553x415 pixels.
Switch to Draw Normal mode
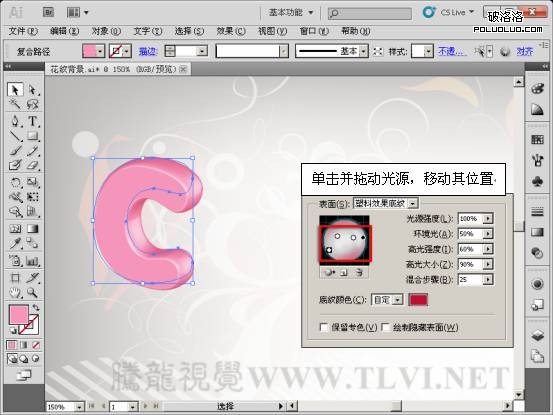point(12,359)
